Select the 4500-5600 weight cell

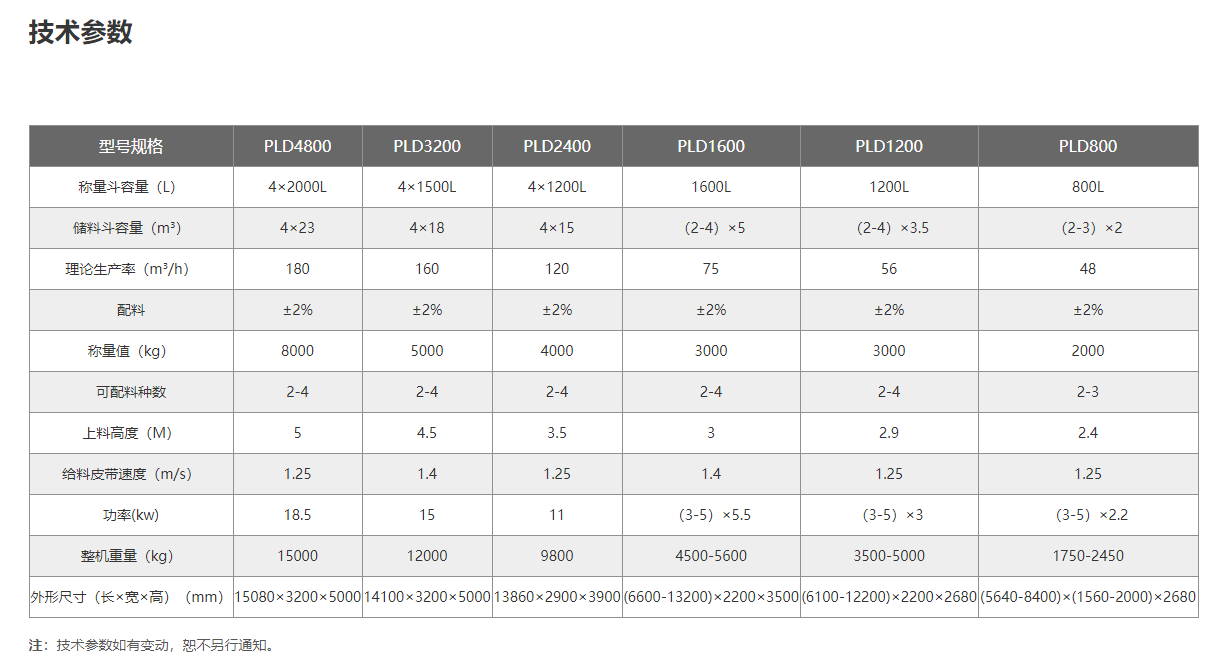point(711,556)
